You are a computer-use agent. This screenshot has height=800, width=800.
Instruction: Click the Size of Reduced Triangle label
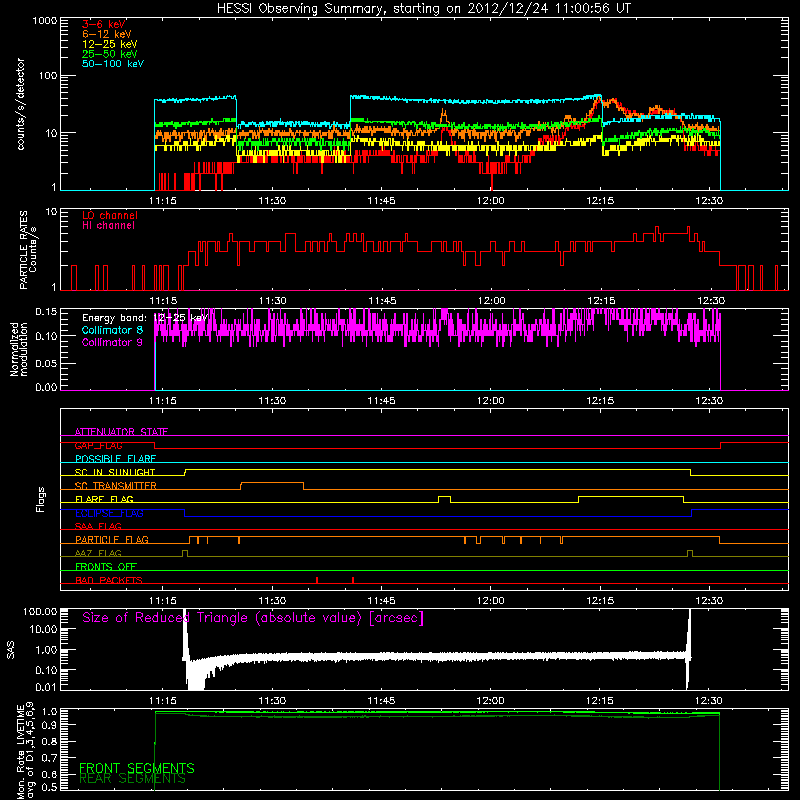coord(253,618)
